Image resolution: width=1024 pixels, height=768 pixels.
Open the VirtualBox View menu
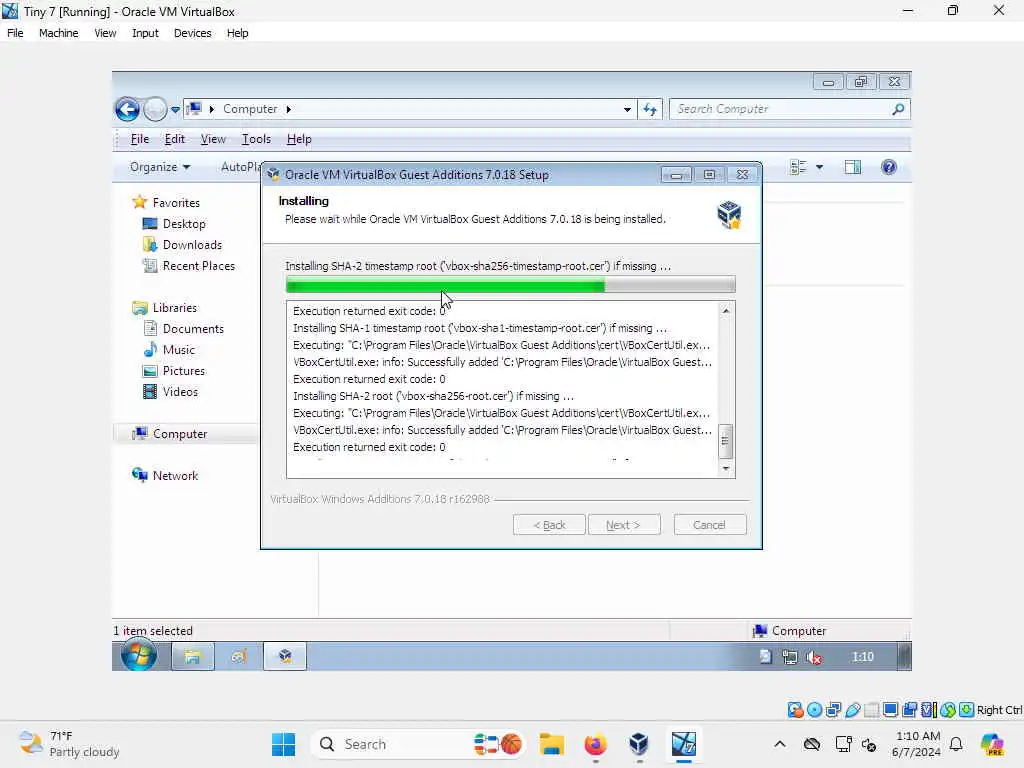point(105,33)
